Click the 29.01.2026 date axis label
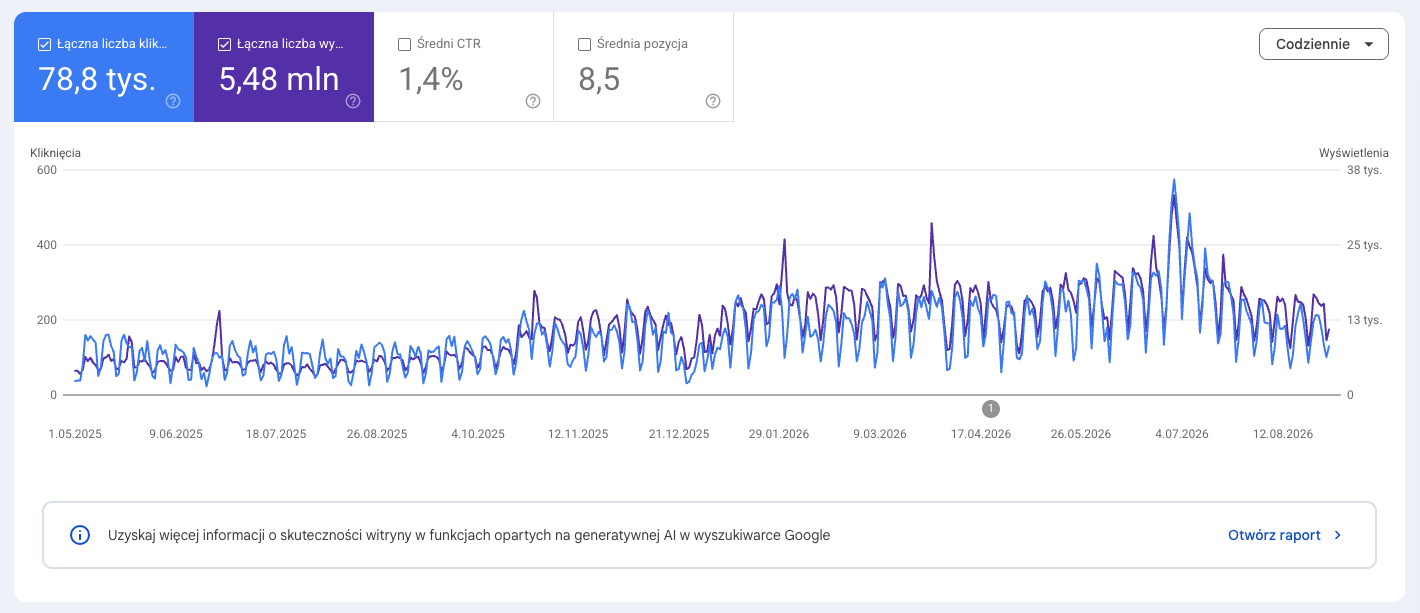 (x=779, y=434)
